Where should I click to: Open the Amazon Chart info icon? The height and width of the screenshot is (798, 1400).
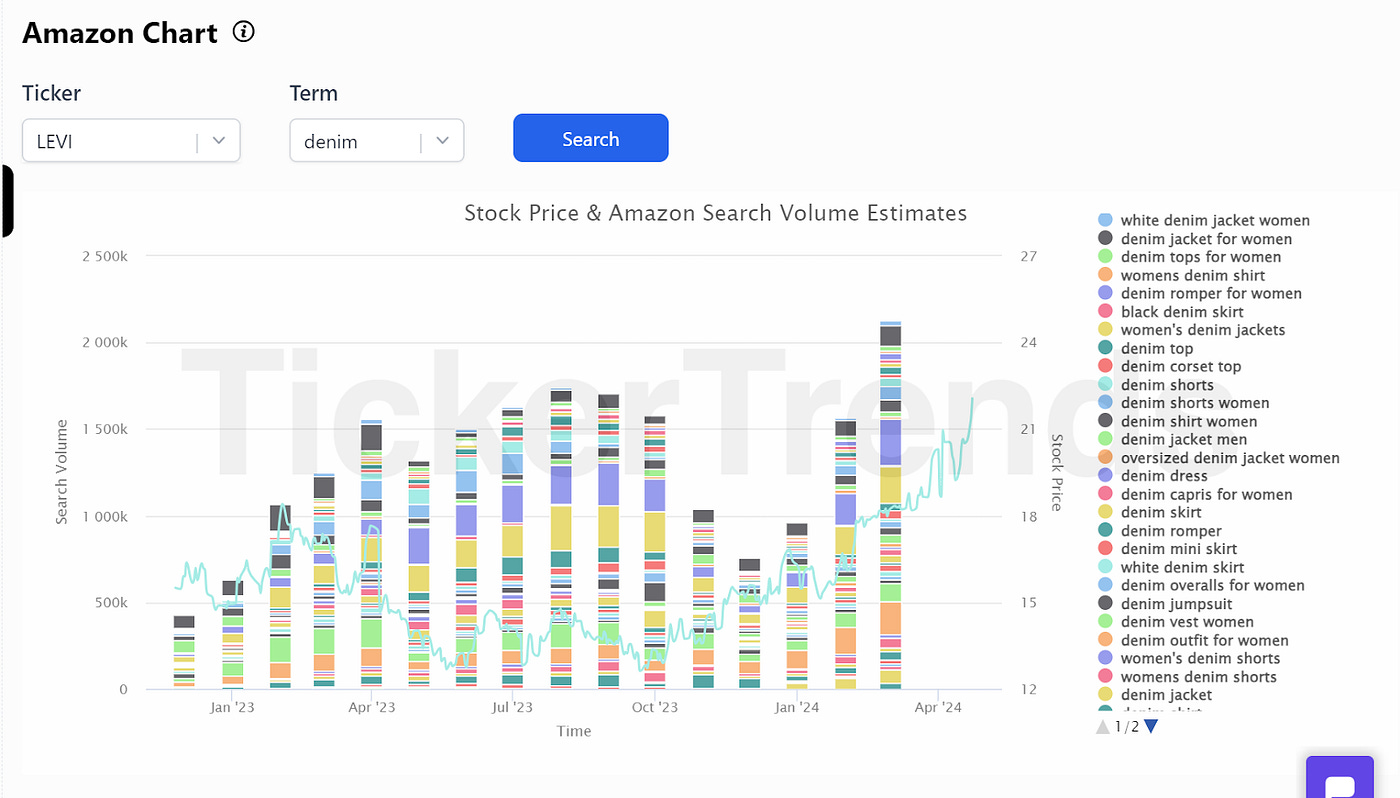[x=244, y=32]
